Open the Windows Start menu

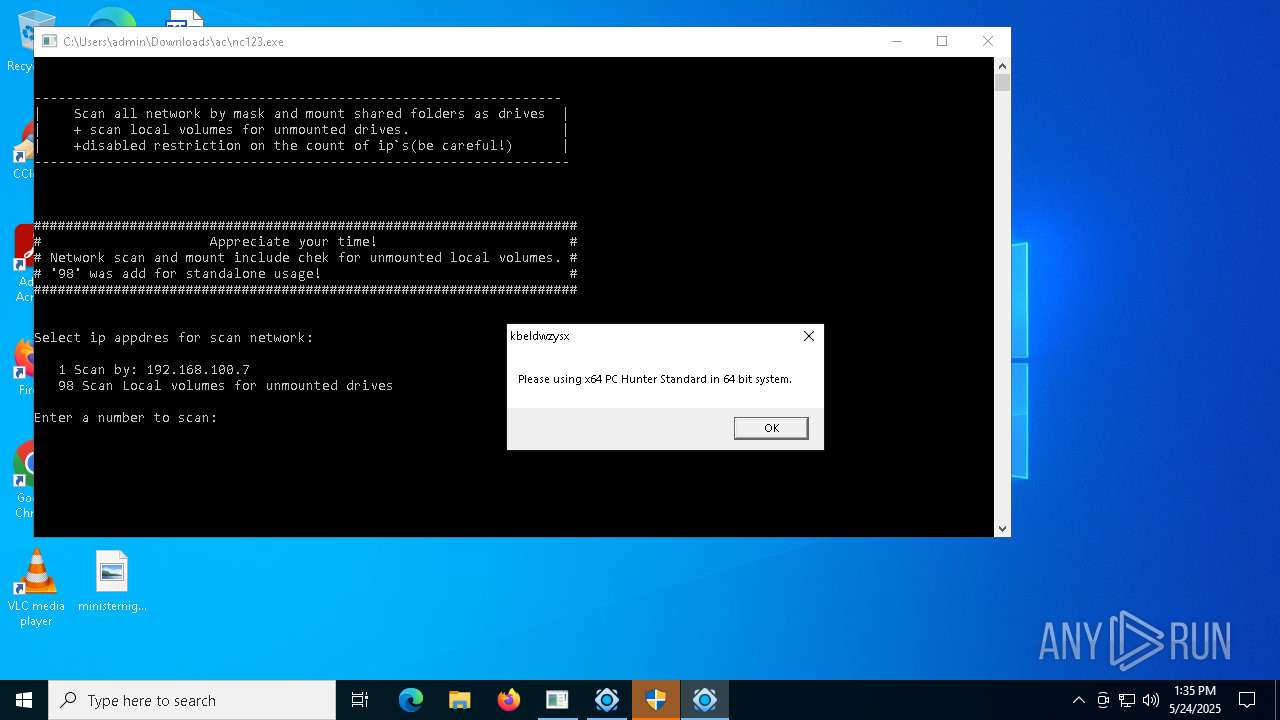pyautogui.click(x=24, y=700)
